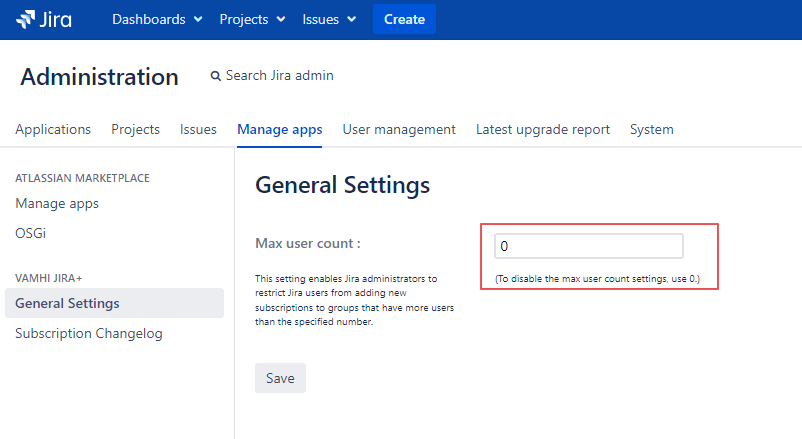
Task: Select General Settings in the sidebar
Action: point(67,303)
